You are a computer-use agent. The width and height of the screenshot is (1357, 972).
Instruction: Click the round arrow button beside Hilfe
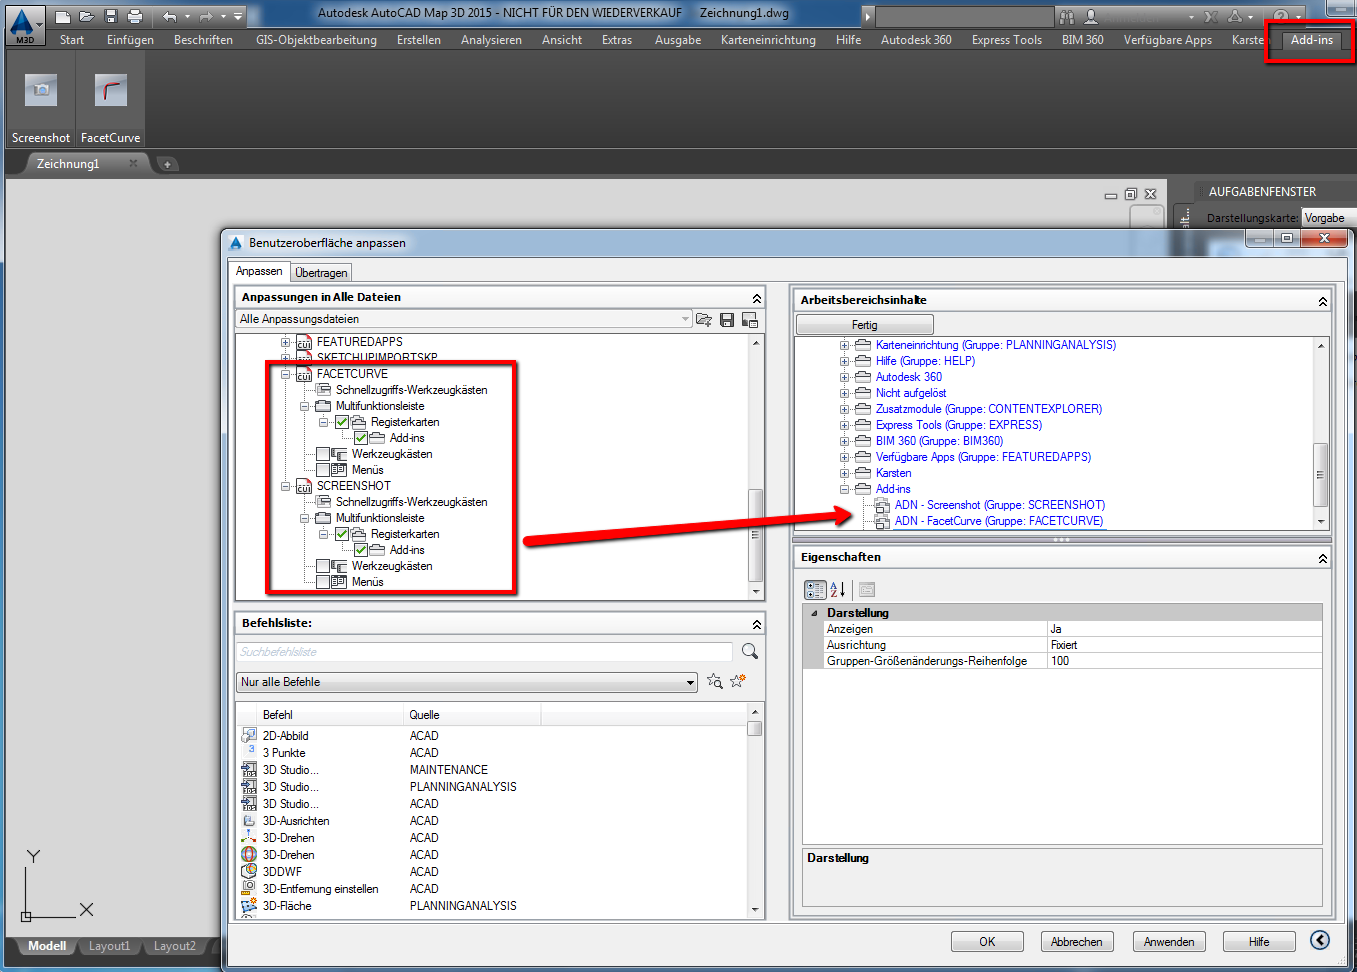coord(1320,940)
